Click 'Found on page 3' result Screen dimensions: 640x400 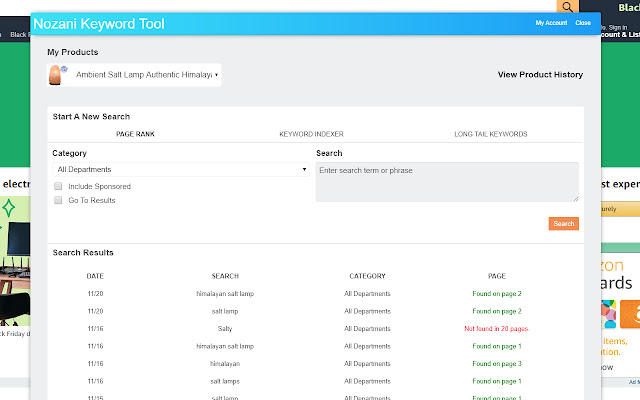497,364
